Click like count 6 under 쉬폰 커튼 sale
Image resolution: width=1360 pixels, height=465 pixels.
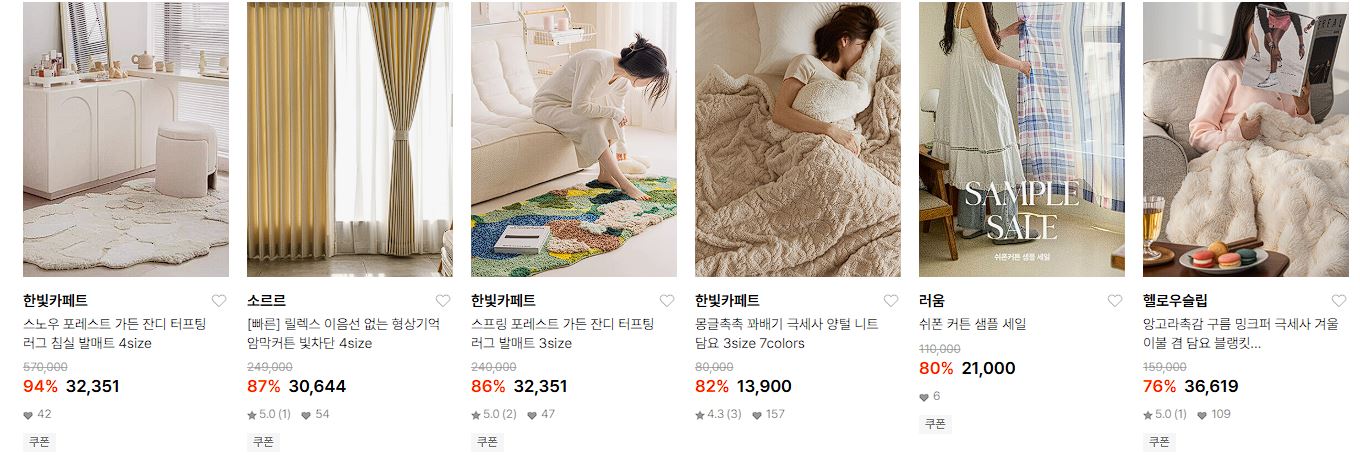click(x=930, y=396)
